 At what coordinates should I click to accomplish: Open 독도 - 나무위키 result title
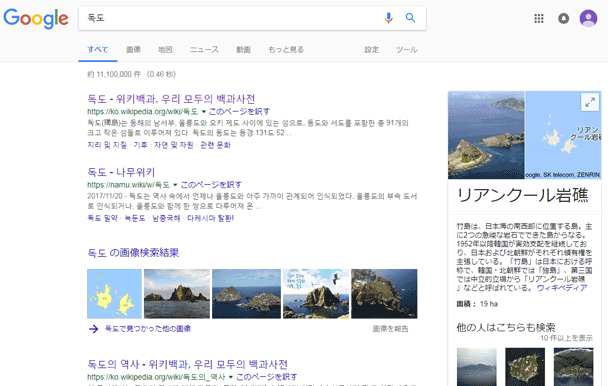[x=121, y=172]
